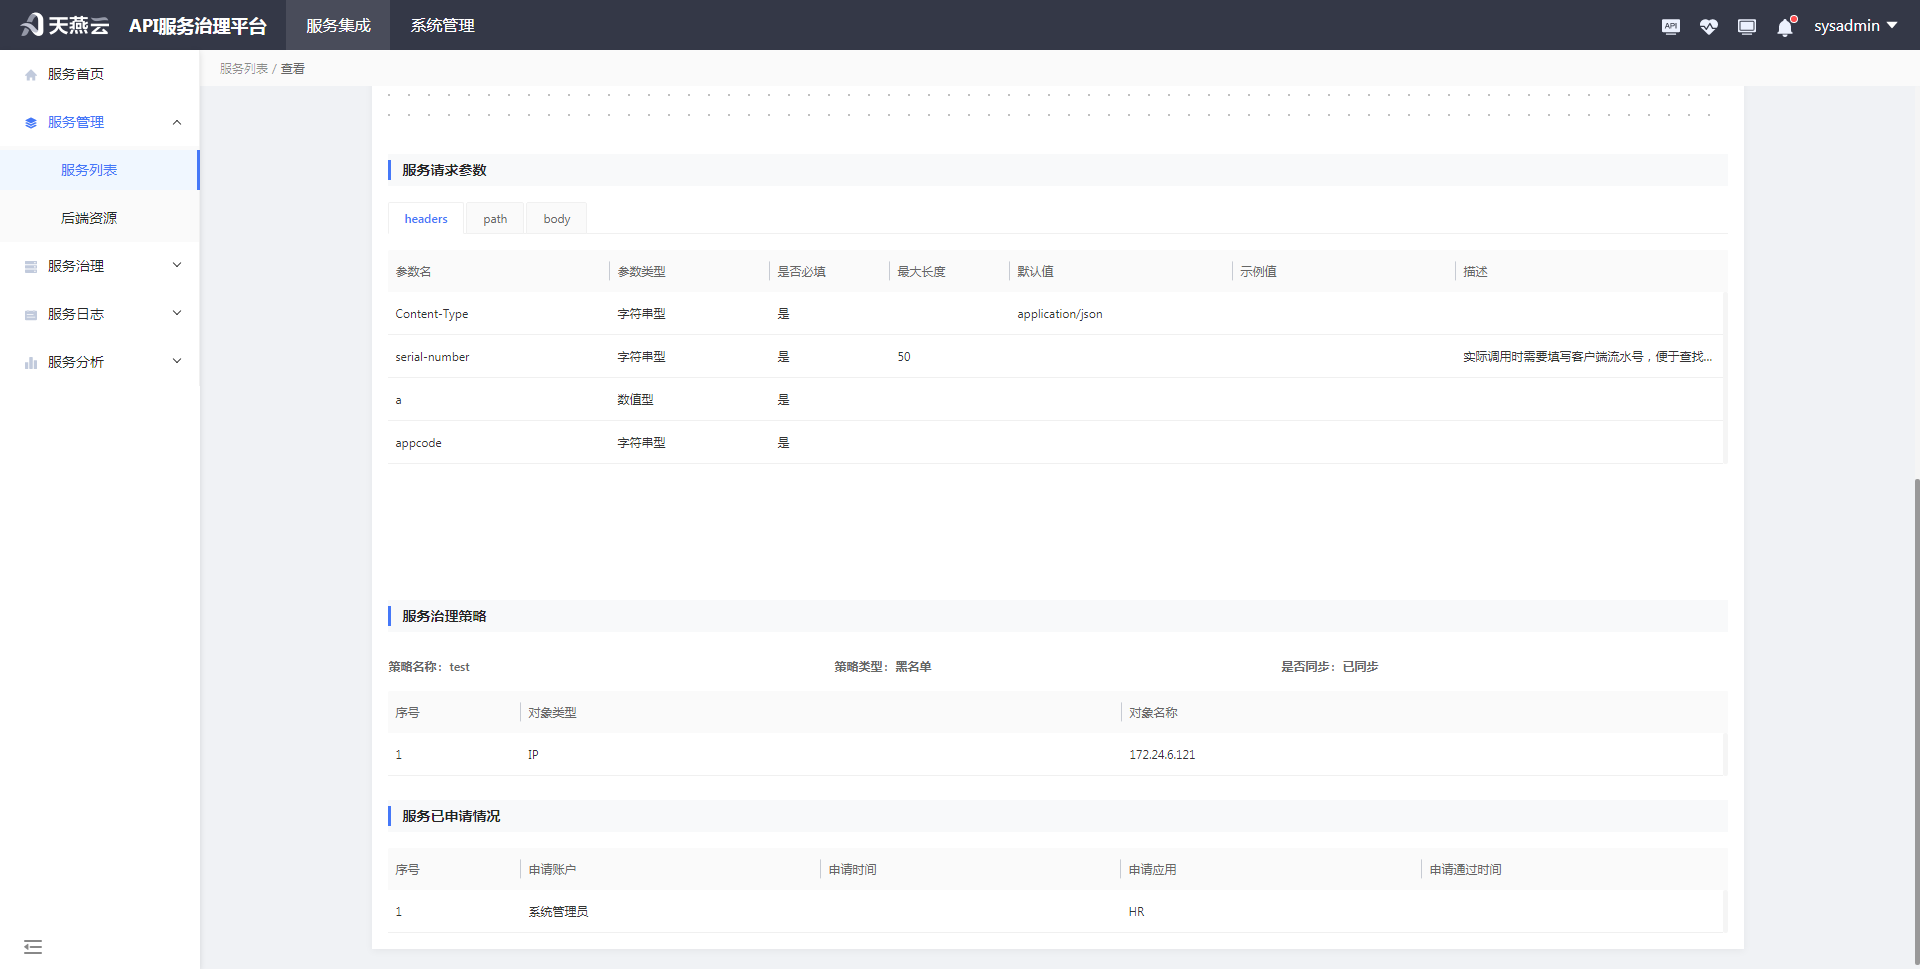This screenshot has width=1920, height=969.
Task: Select the 服务管理 layers icon
Action: [x=30, y=121]
